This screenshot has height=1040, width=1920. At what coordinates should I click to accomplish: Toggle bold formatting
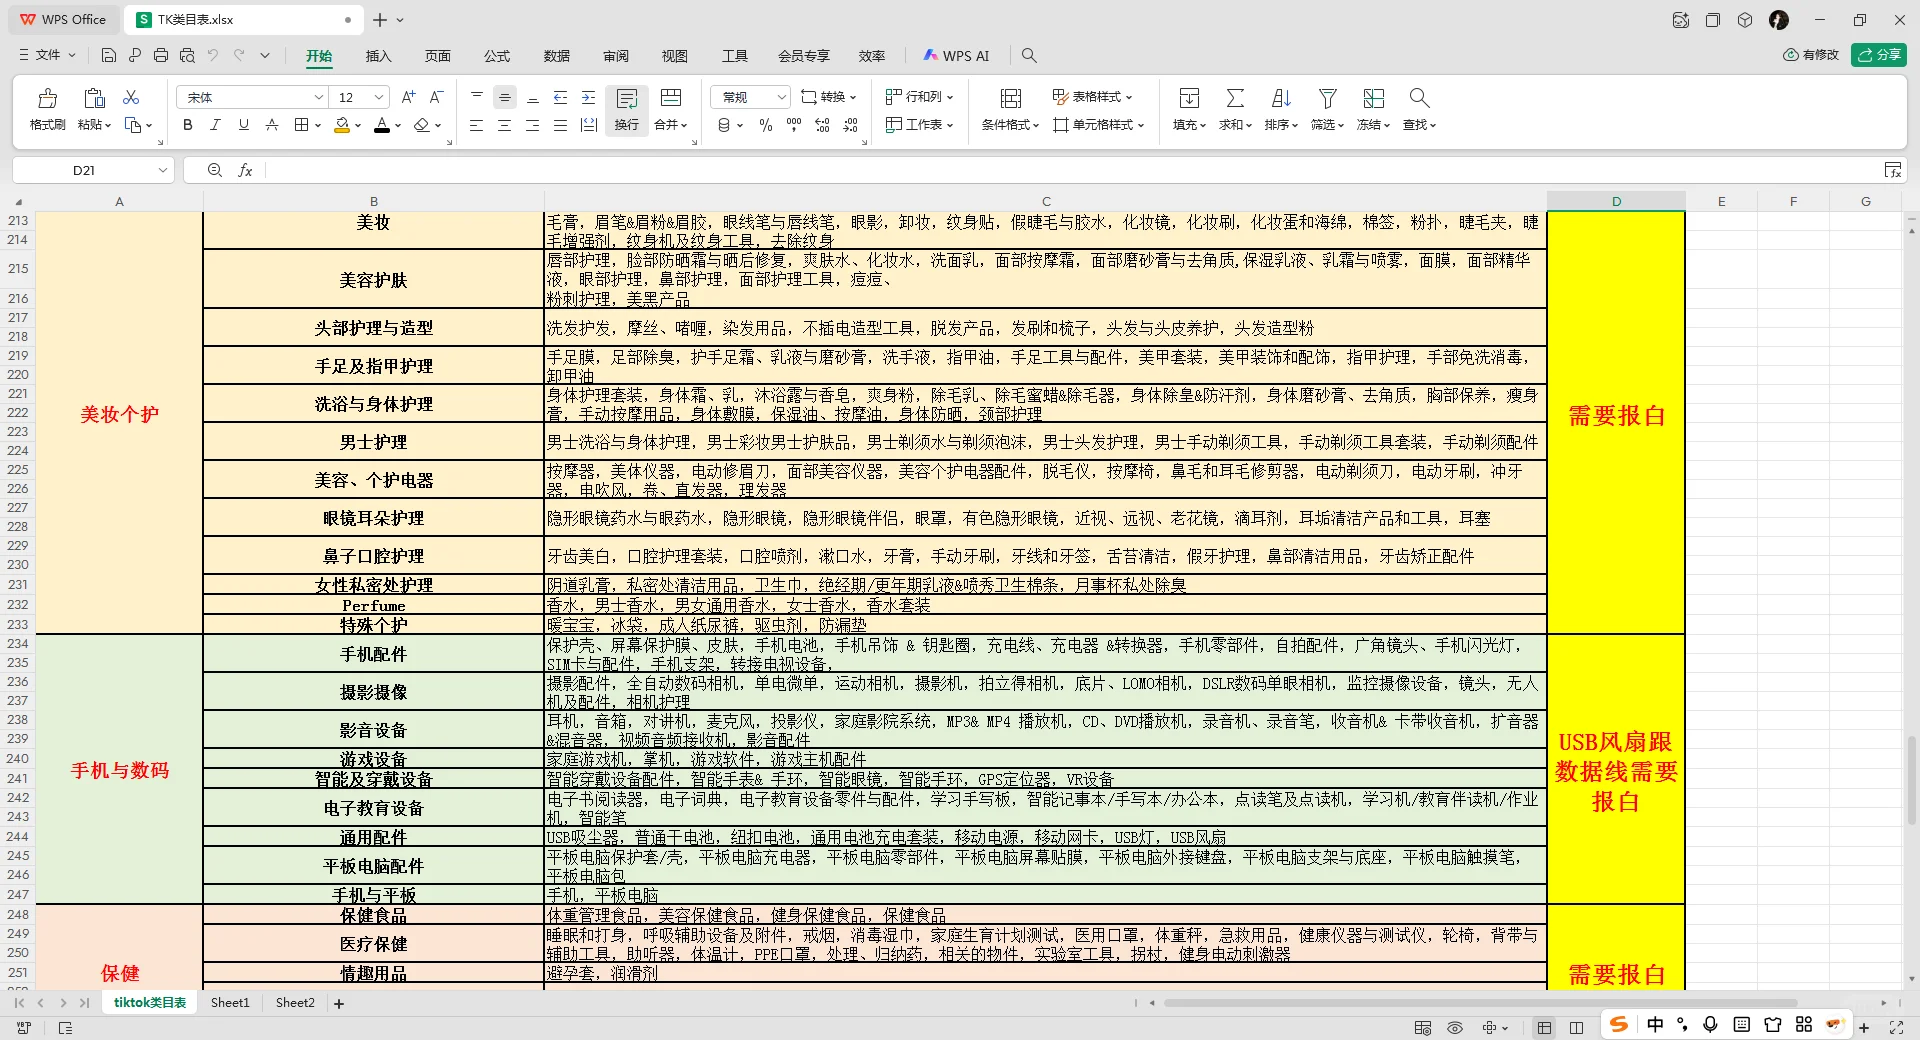coord(188,125)
